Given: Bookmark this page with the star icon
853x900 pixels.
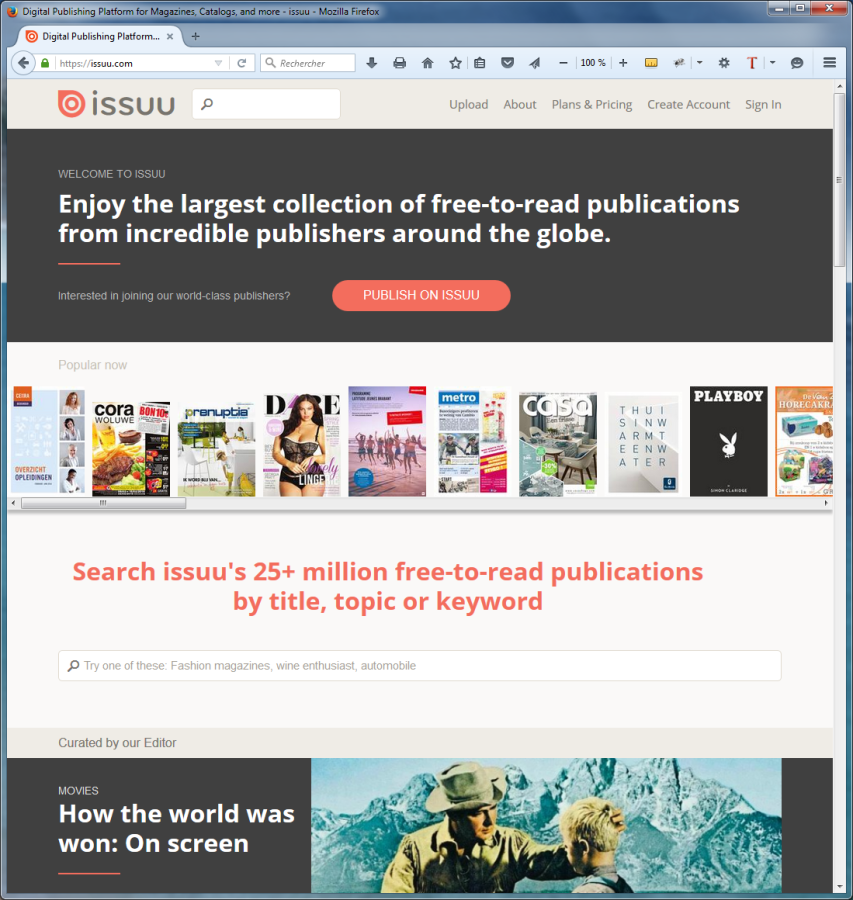Looking at the screenshot, I should 455,63.
